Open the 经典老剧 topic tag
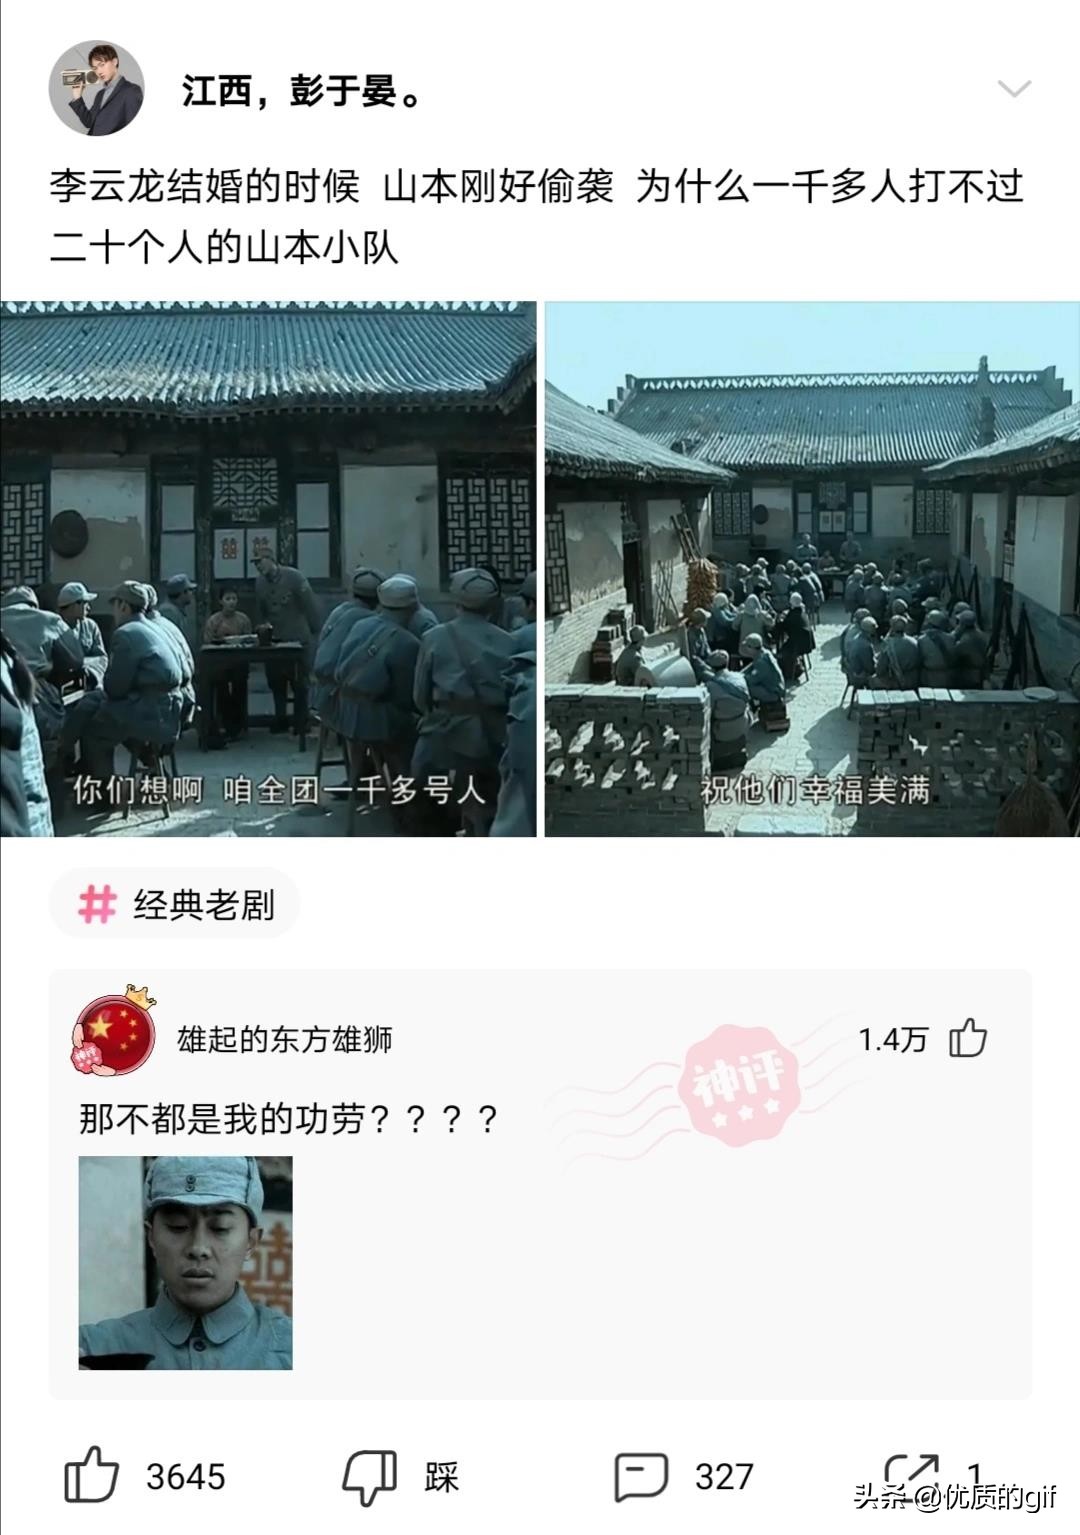Image resolution: width=1080 pixels, height=1535 pixels. pyautogui.click(x=175, y=904)
